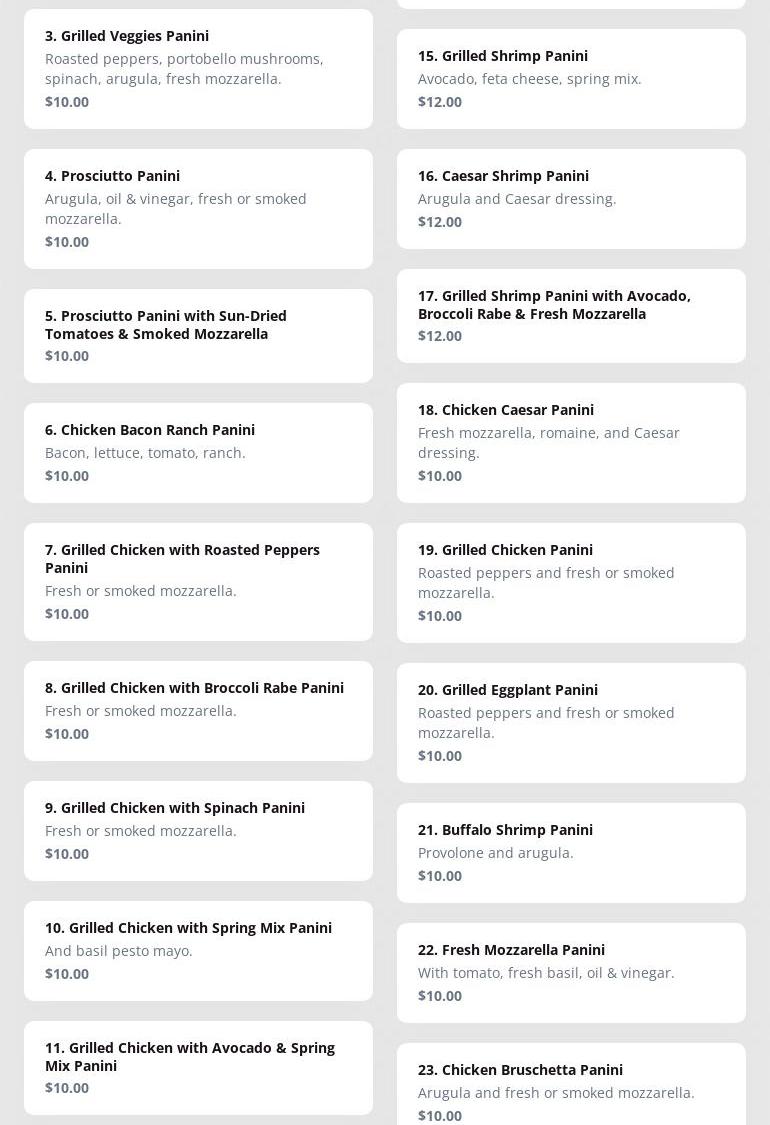Image resolution: width=770 pixels, height=1125 pixels.
Task: Click the Provolone and arugula description text
Action: pyautogui.click(x=496, y=852)
